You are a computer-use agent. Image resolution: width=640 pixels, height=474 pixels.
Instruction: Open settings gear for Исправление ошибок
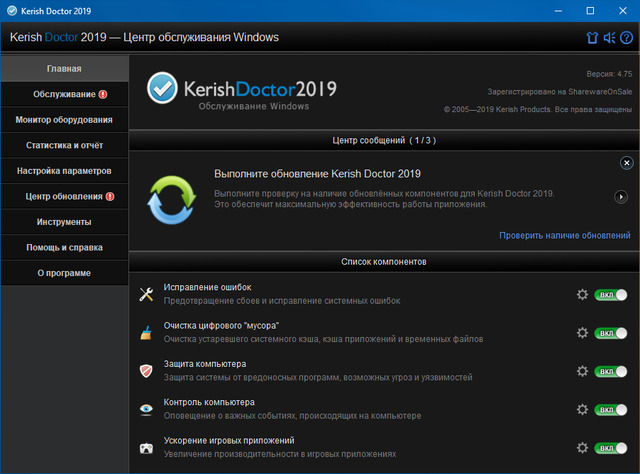pyautogui.click(x=583, y=294)
